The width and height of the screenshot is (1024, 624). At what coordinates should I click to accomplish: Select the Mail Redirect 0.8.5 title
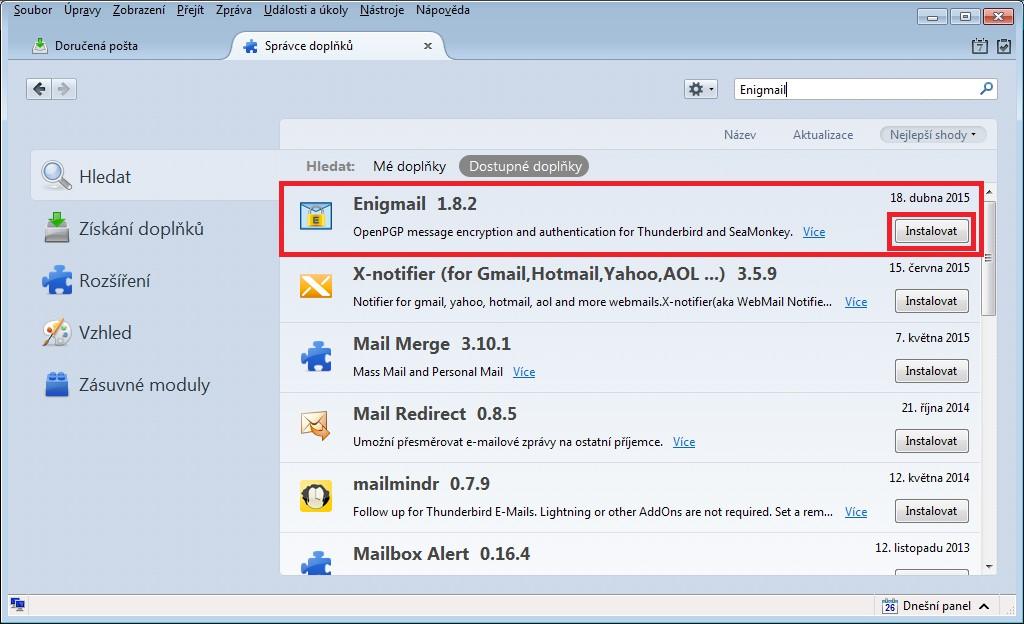434,414
